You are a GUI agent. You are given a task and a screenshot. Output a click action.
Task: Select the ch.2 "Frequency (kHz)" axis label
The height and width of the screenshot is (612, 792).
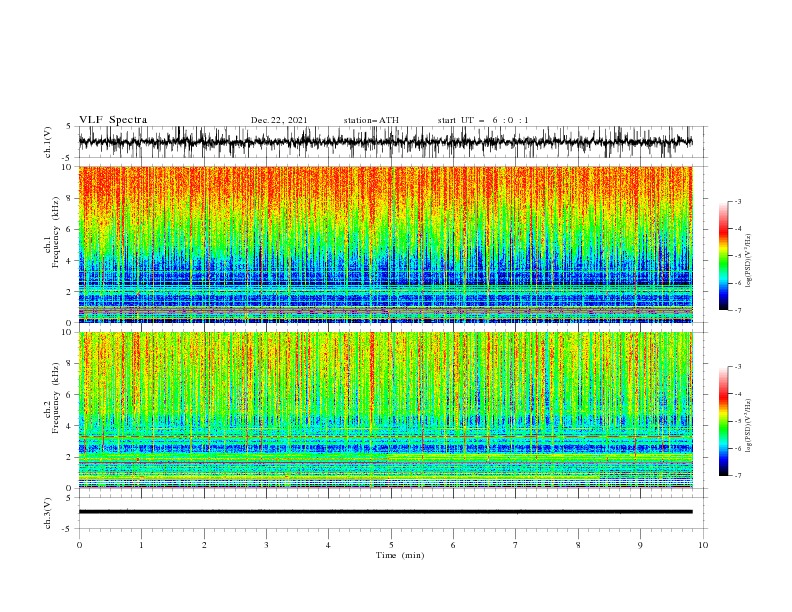point(56,397)
